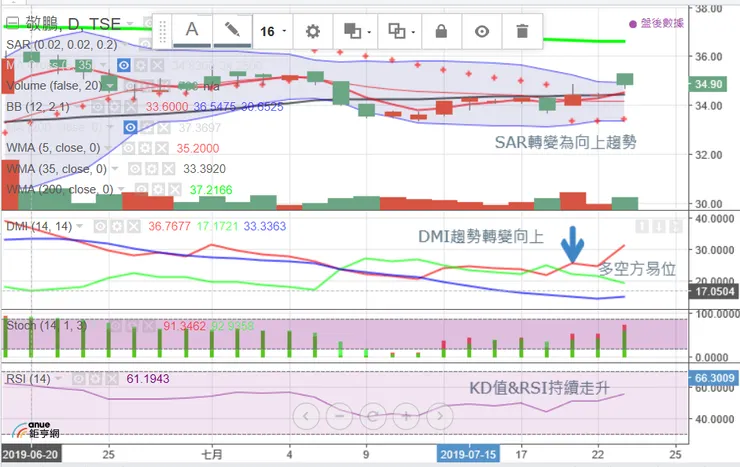Expand the WMA (5, close, 0) dropdown
This screenshot has width=740, height=467.
(108, 148)
